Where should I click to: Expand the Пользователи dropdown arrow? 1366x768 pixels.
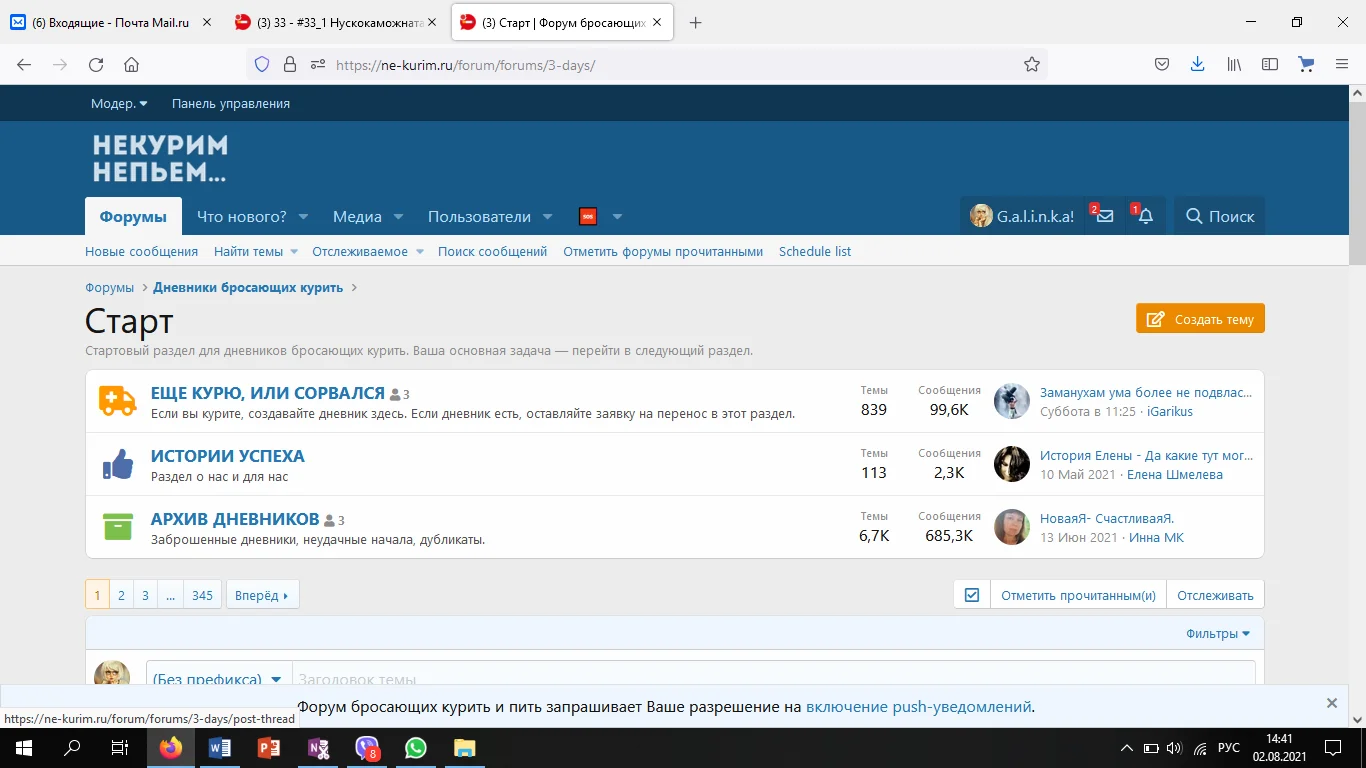547,217
